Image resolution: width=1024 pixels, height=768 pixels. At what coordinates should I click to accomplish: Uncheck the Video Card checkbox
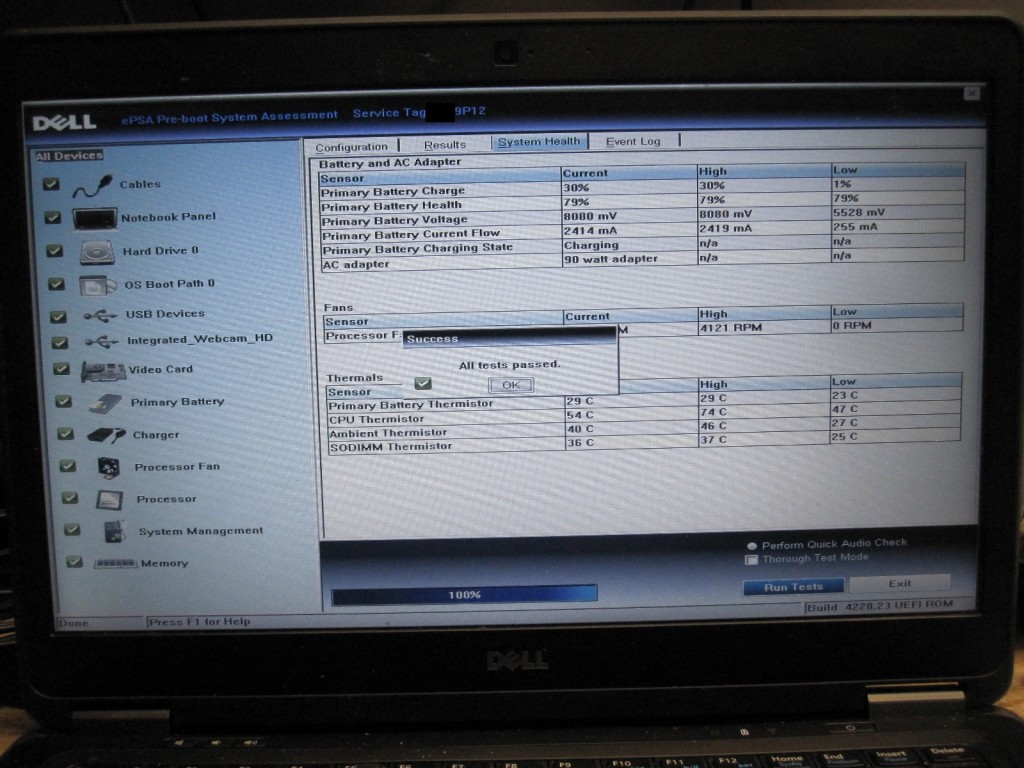[61, 369]
